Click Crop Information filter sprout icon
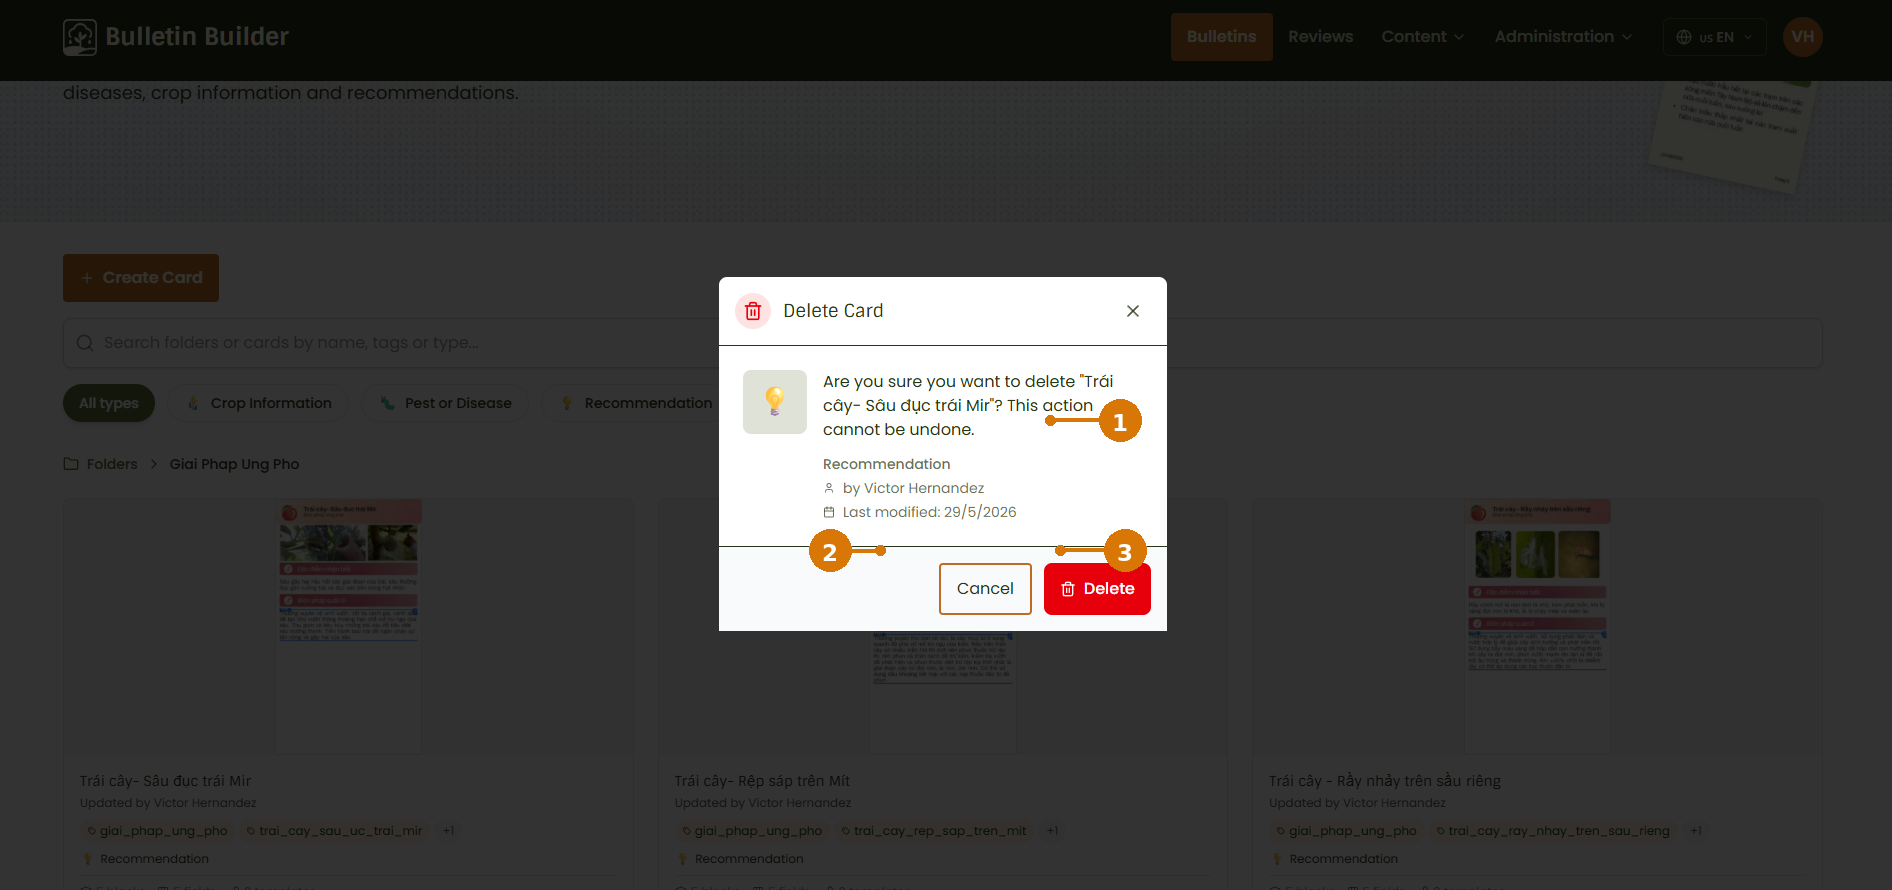The image size is (1892, 890). 193,403
